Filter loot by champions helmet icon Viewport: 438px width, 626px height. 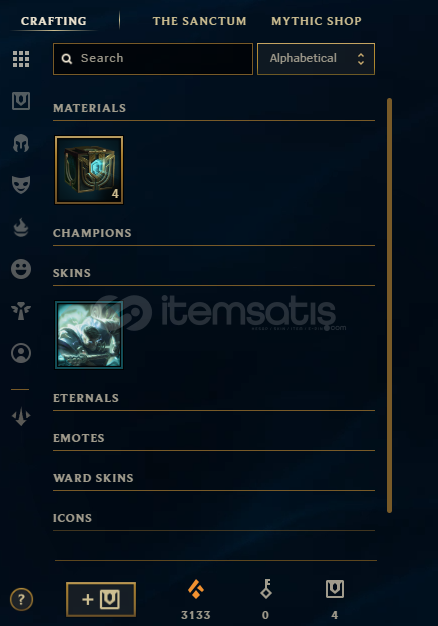pos(21,143)
